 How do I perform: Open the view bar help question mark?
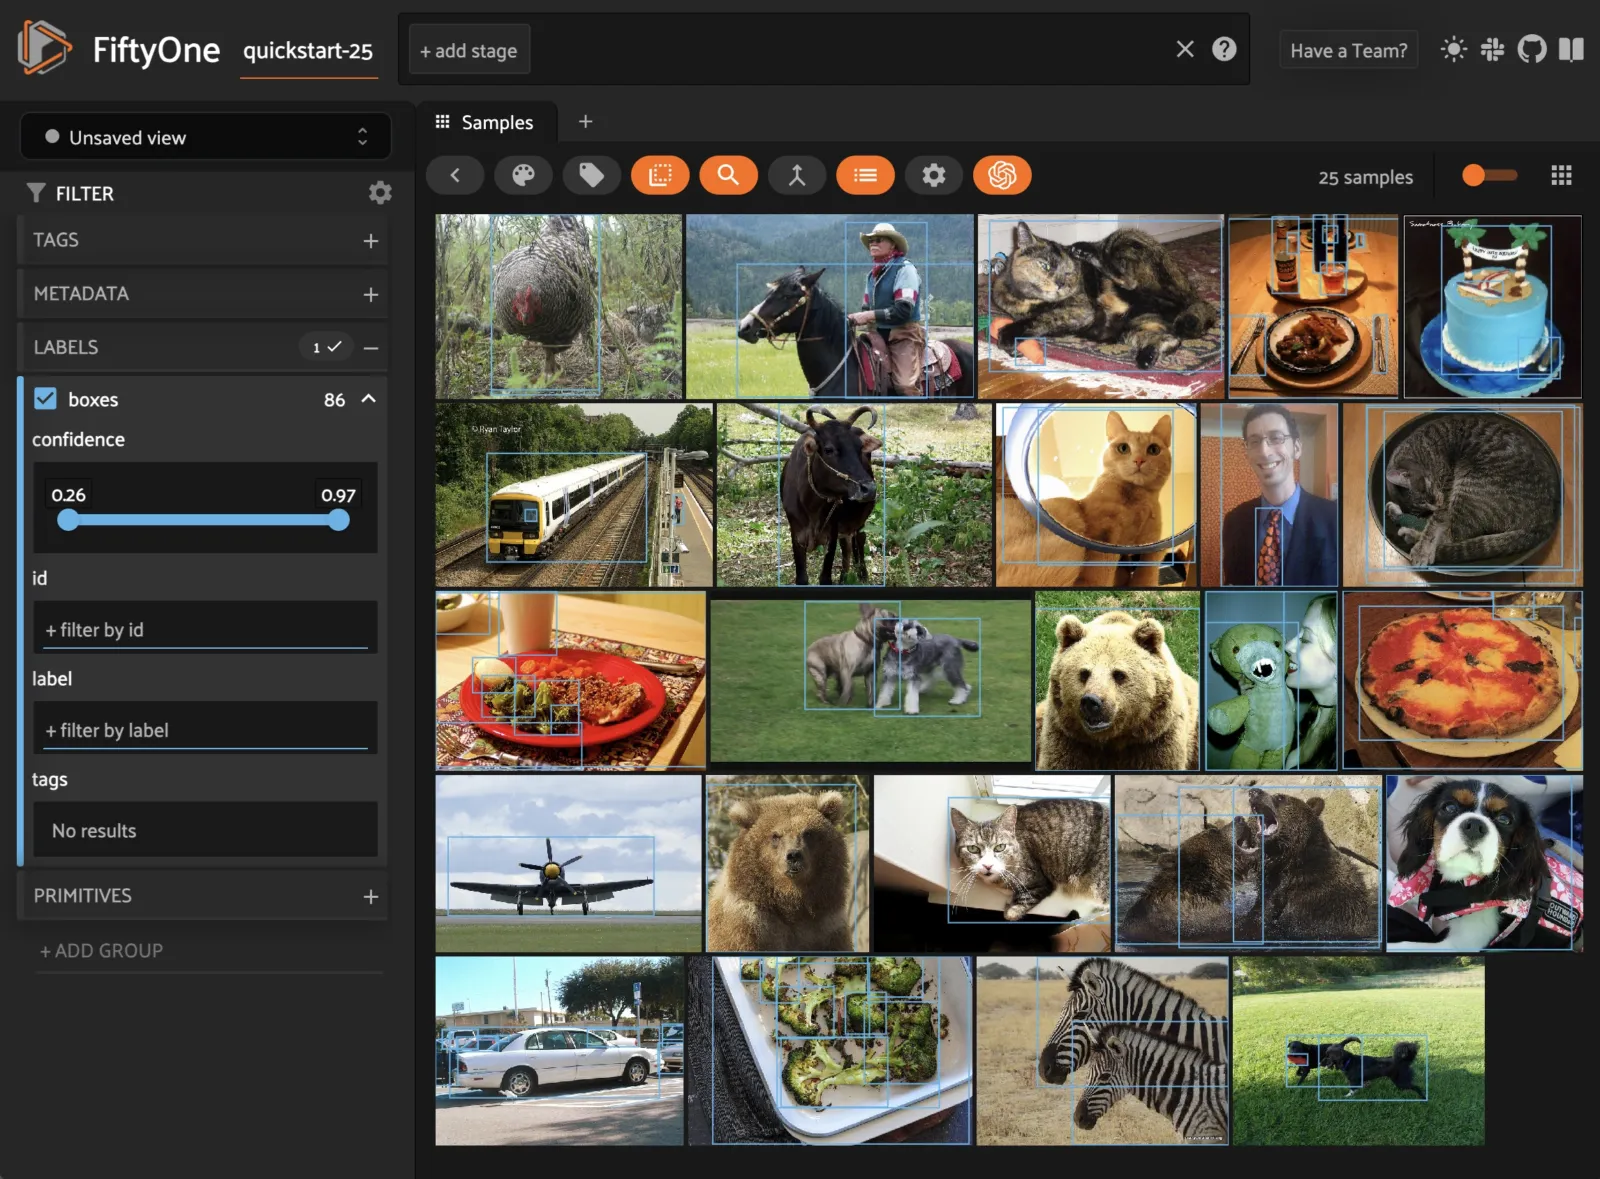click(1224, 49)
